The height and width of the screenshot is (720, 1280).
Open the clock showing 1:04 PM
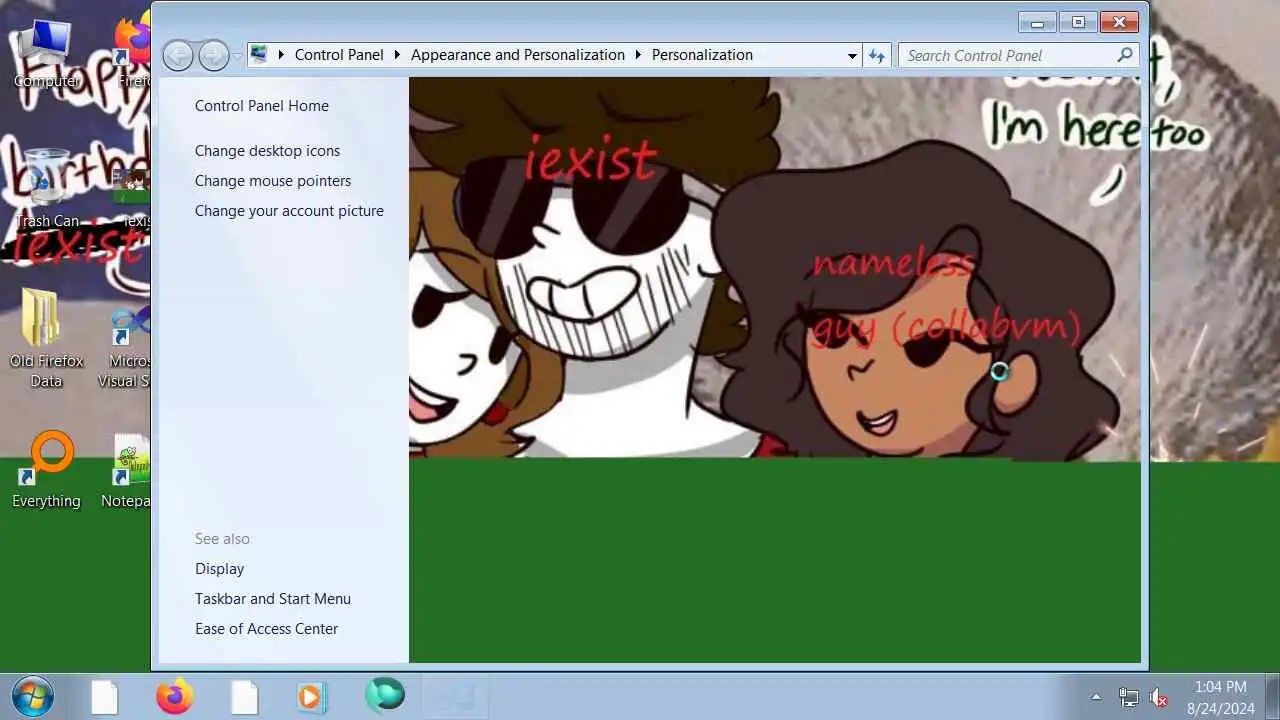coord(1221,697)
